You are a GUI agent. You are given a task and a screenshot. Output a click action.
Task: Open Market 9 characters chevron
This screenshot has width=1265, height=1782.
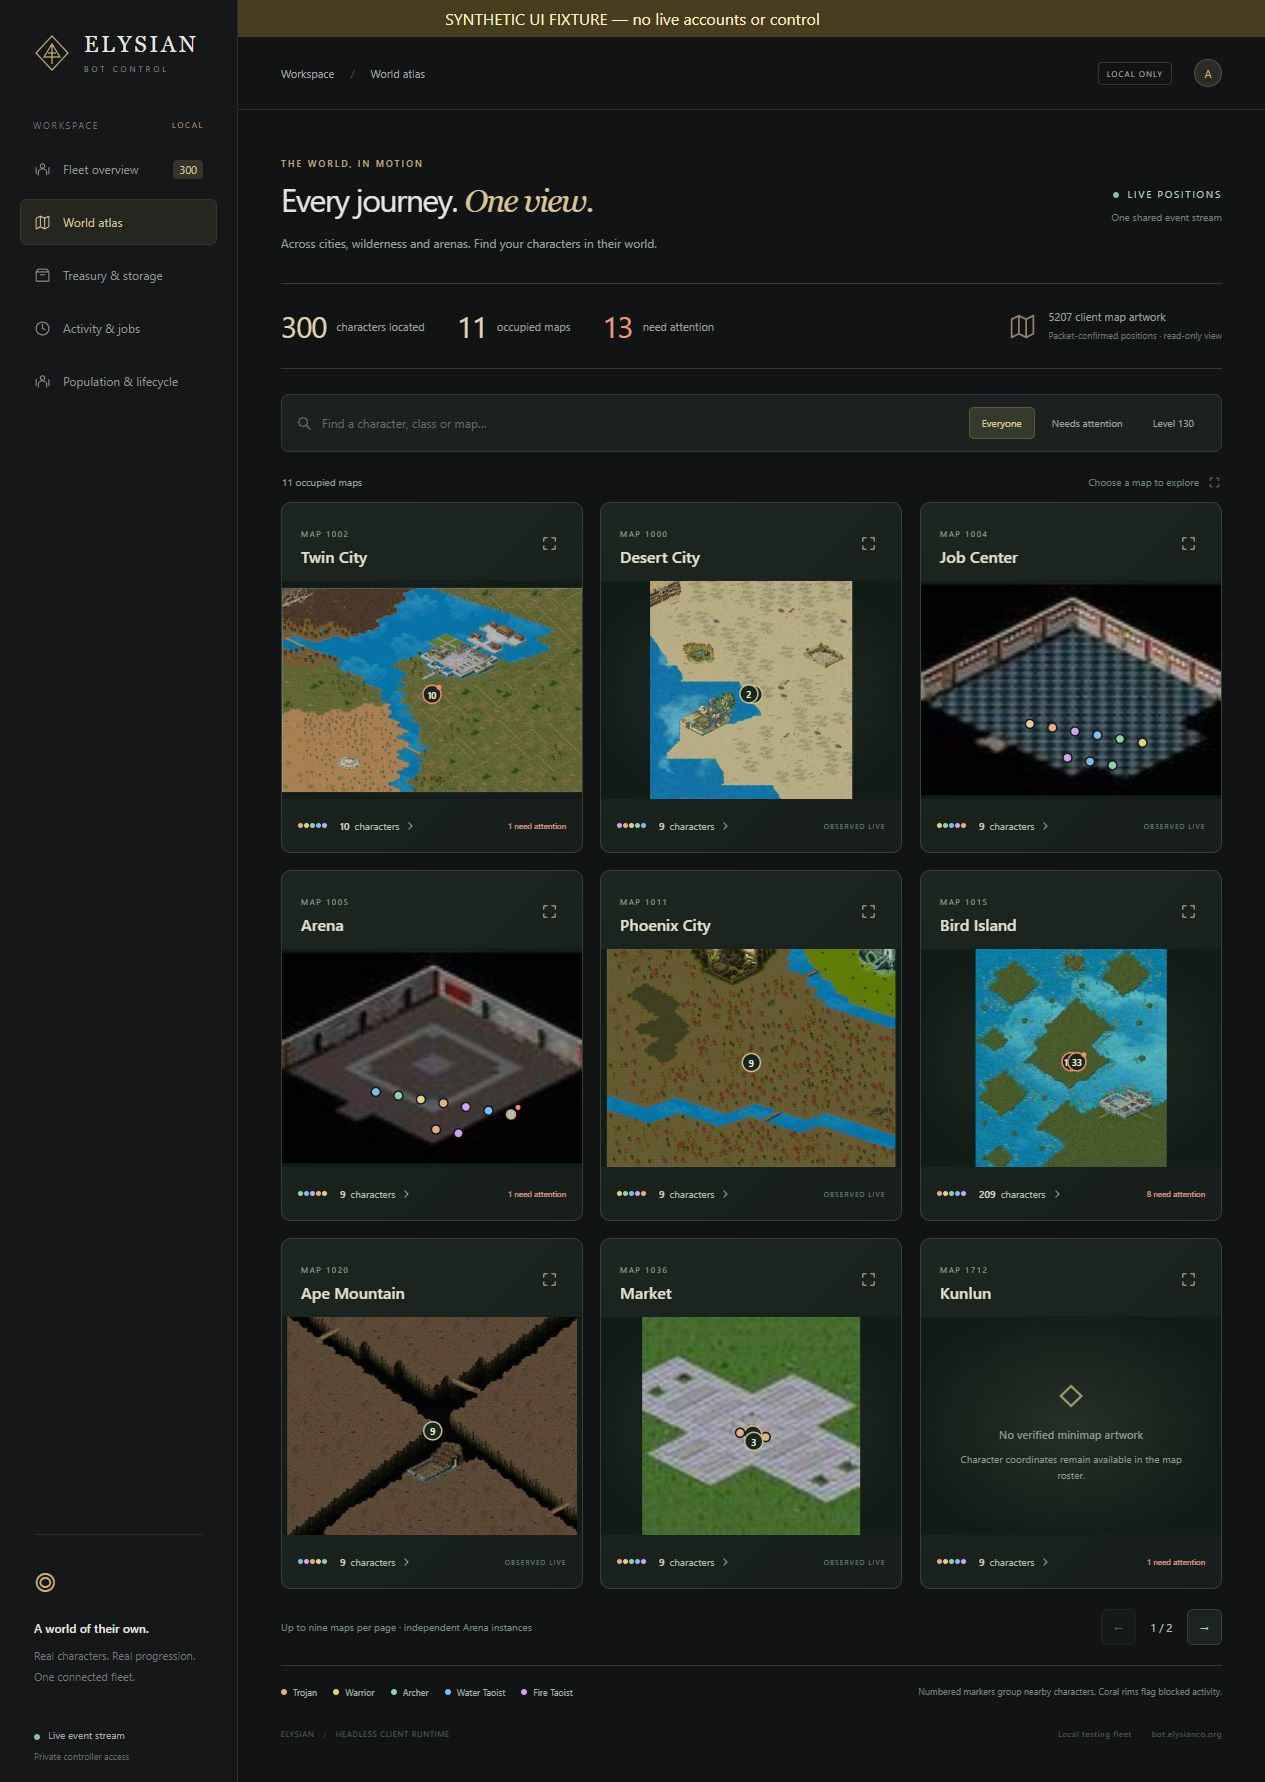click(x=725, y=1562)
